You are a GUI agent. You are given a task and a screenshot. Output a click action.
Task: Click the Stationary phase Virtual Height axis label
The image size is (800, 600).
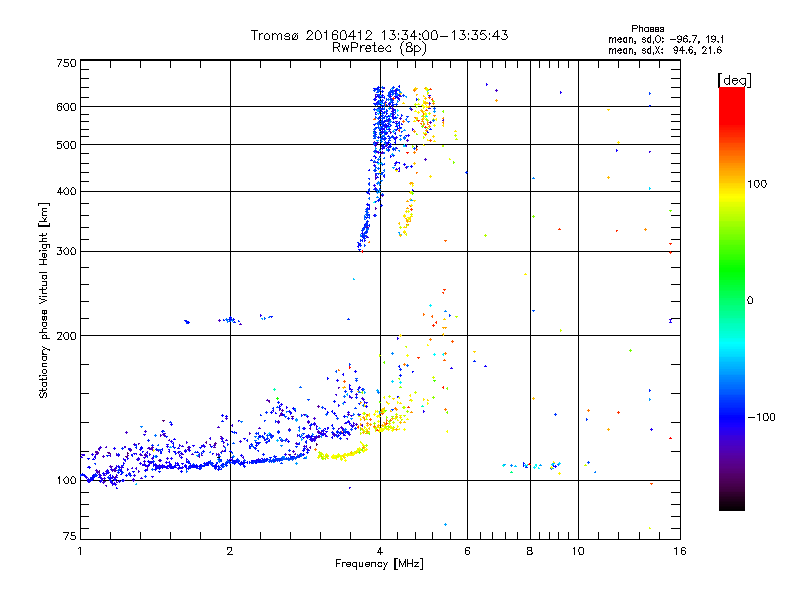click(x=44, y=300)
